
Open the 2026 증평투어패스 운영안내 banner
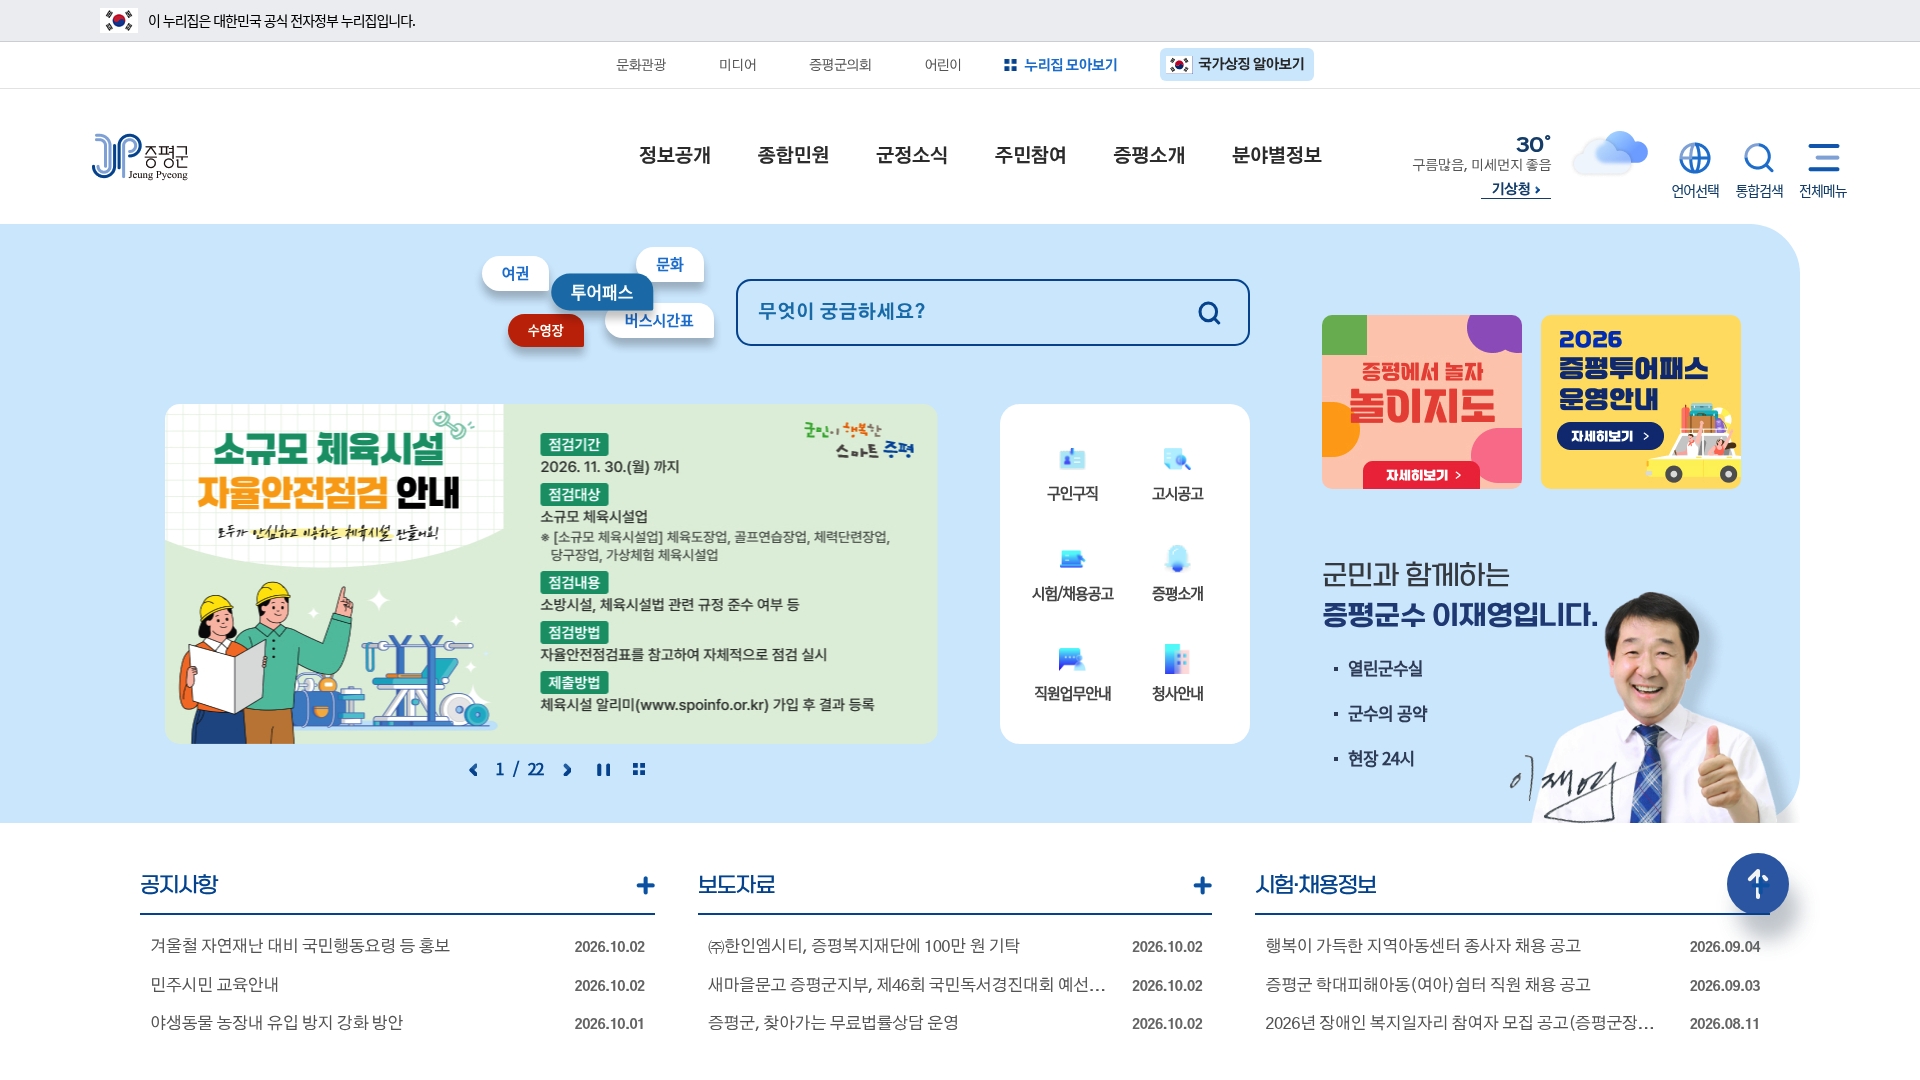1640,402
